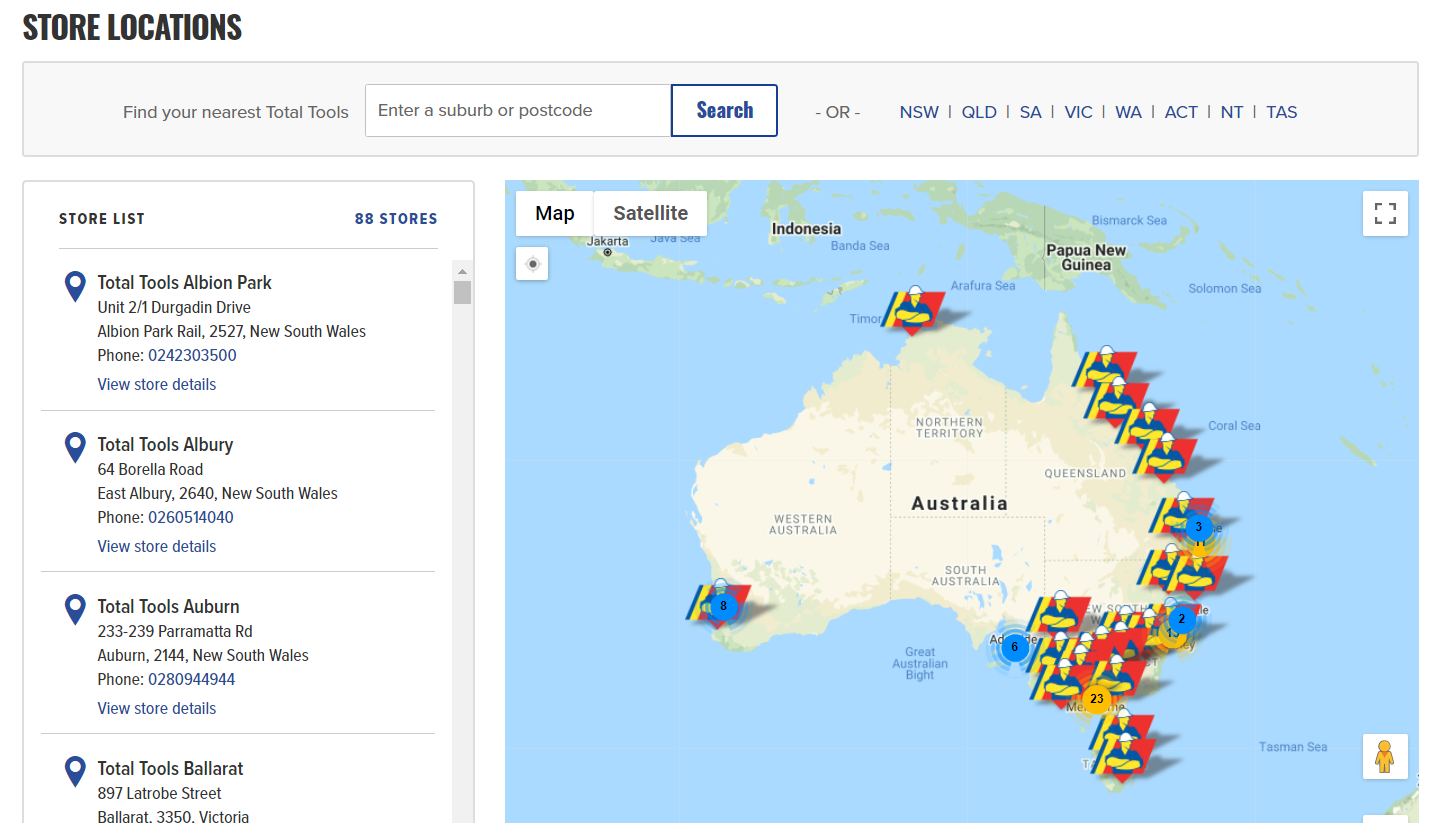Open the Perth cluster marker showing 8
The image size is (1435, 823).
tap(723, 606)
